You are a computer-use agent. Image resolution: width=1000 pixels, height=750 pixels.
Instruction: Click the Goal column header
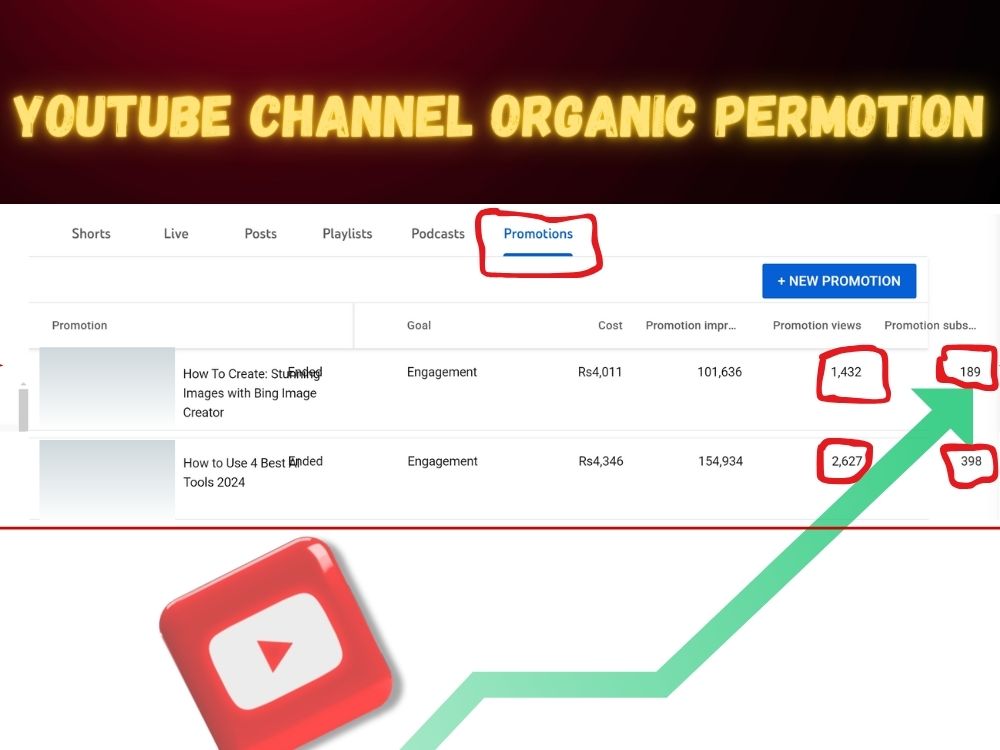pos(419,325)
